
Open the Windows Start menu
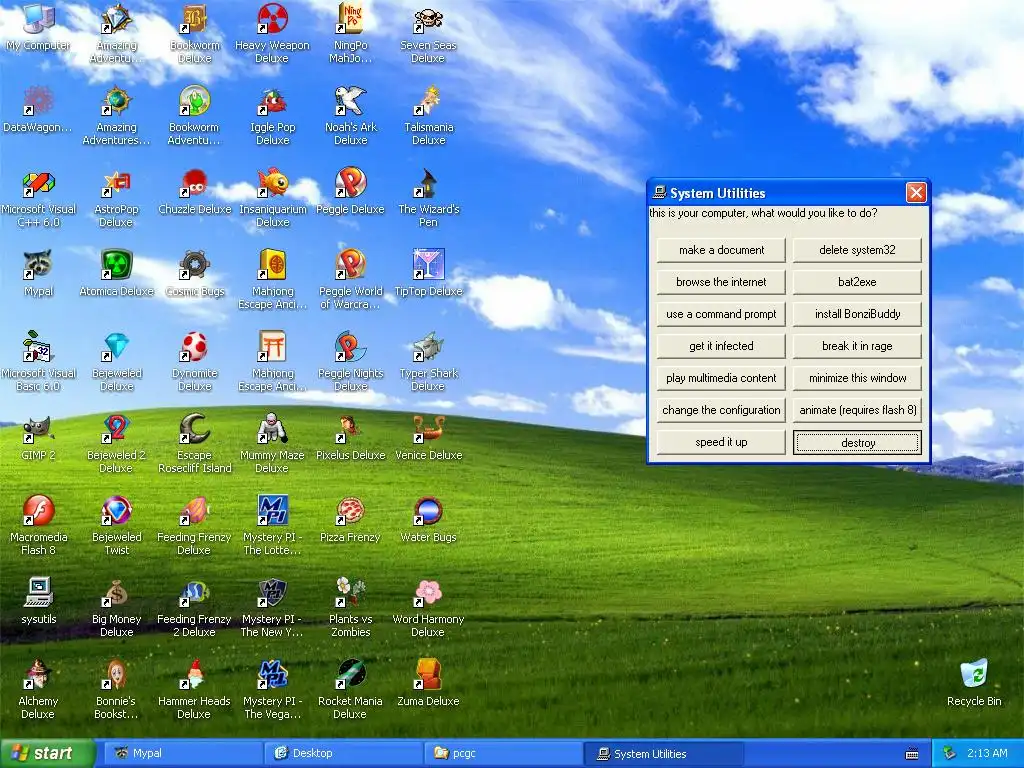click(x=46, y=754)
